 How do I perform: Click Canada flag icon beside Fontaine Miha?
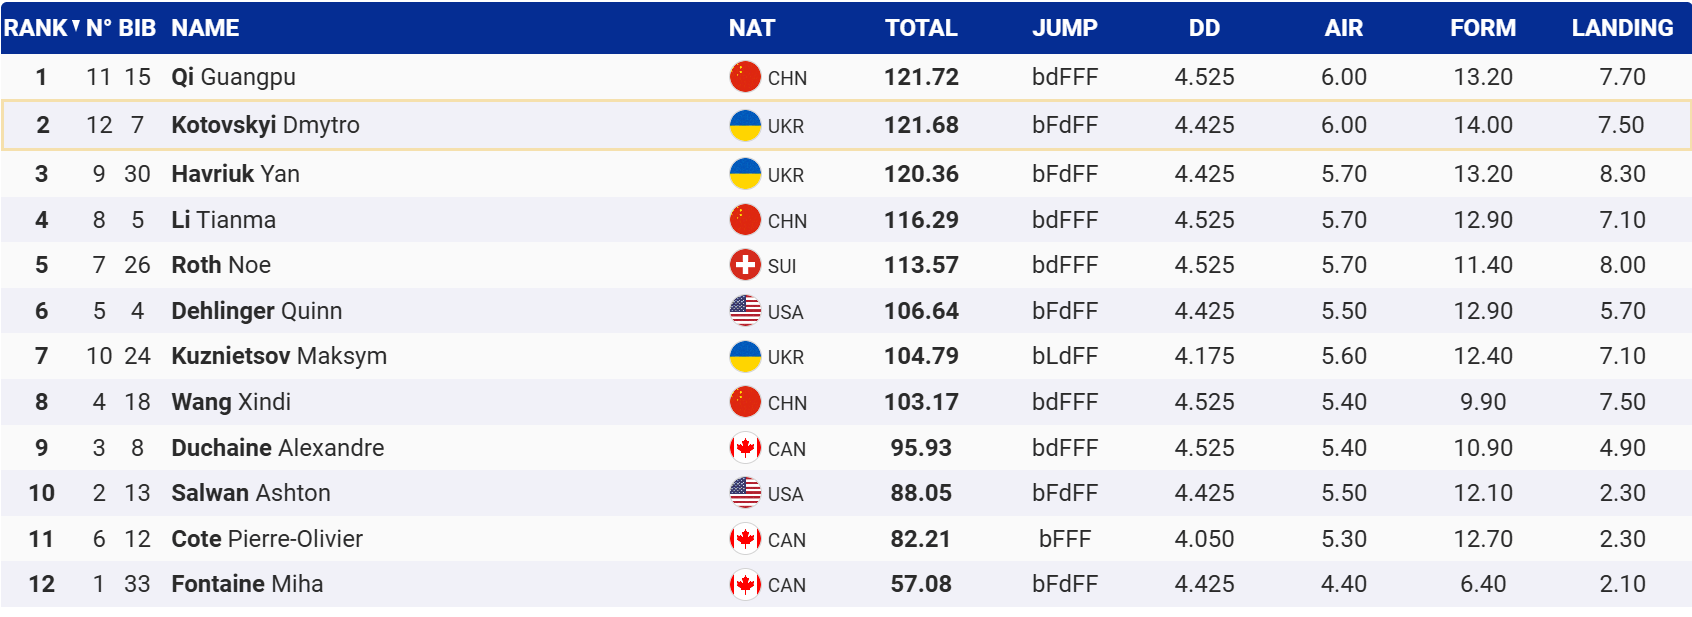click(745, 584)
